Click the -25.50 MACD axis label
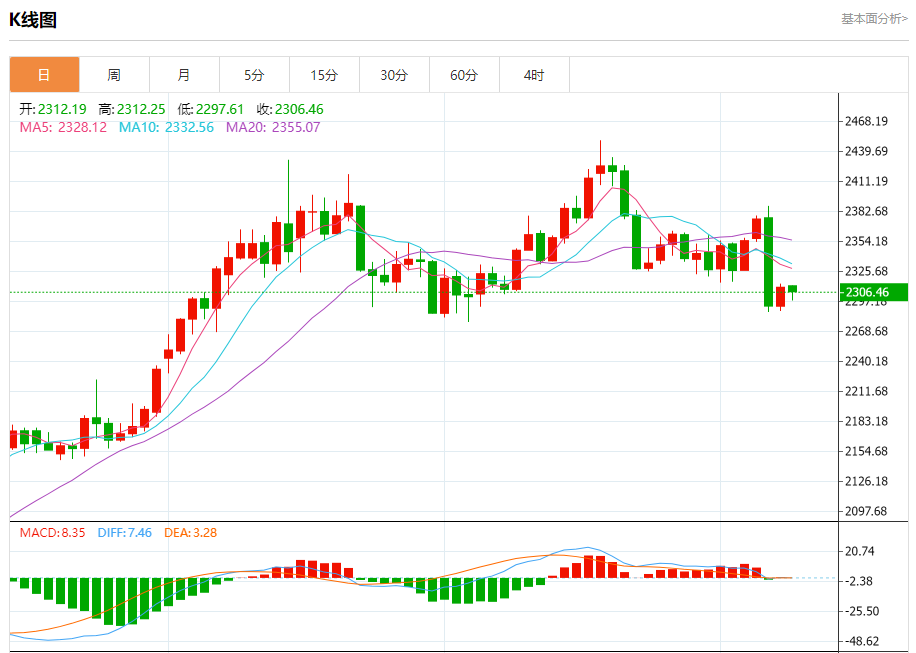 click(x=862, y=611)
